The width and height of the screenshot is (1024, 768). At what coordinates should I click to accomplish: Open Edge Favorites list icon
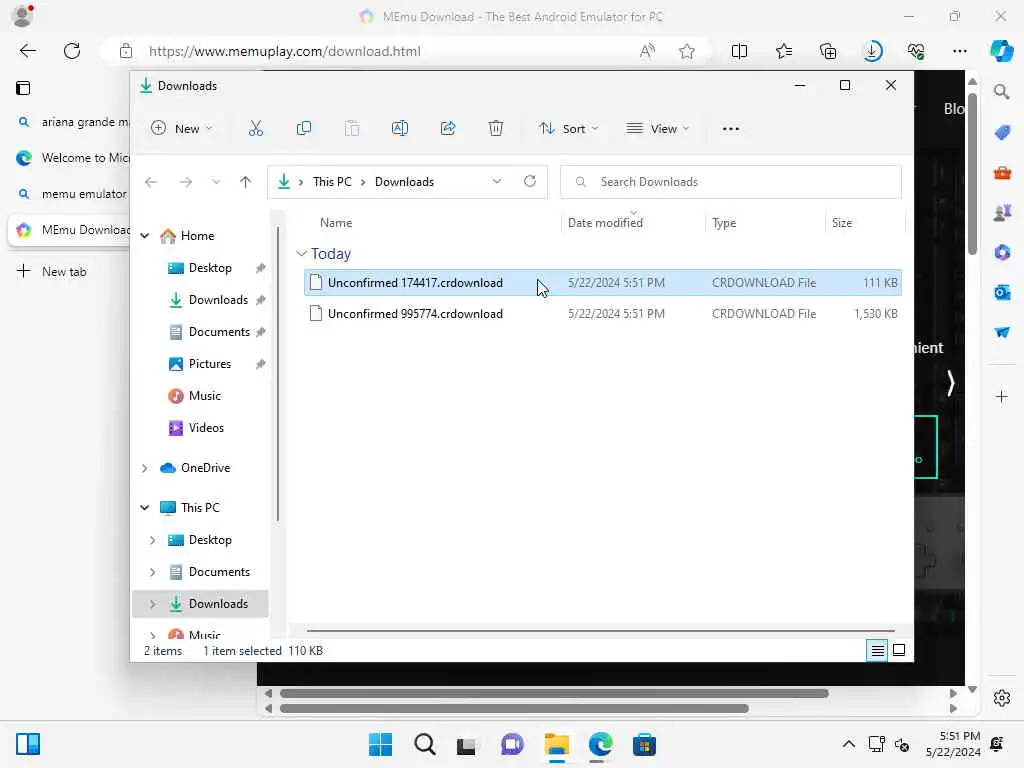click(784, 51)
